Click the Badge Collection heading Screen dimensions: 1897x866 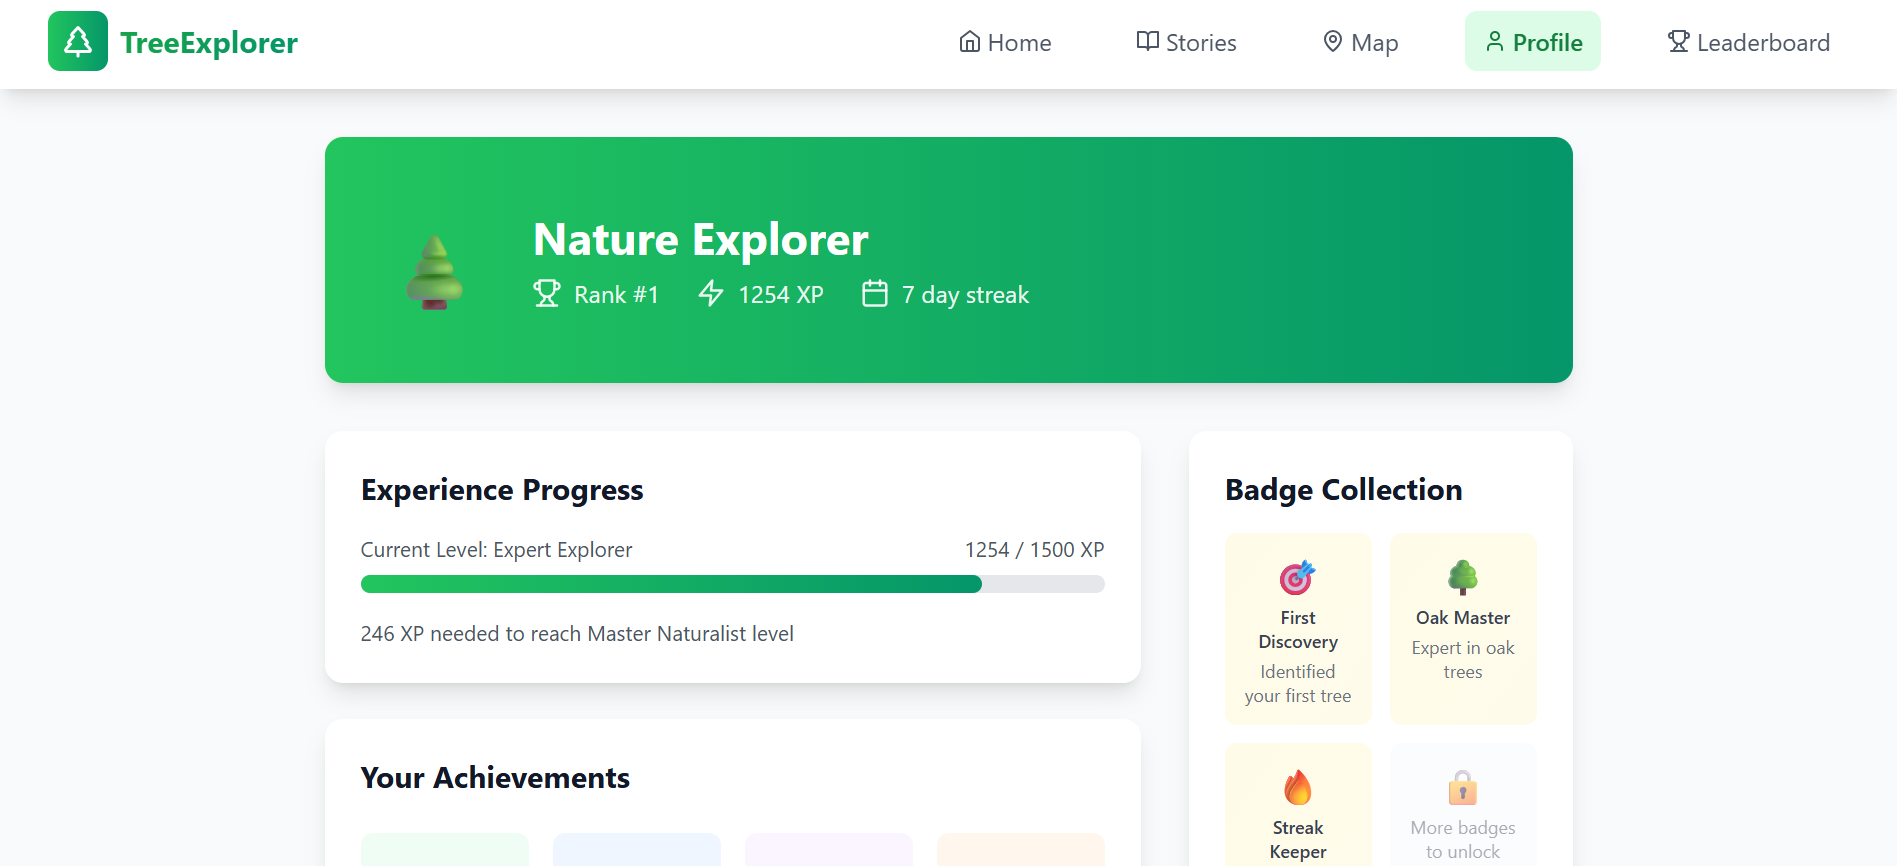pos(1343,490)
